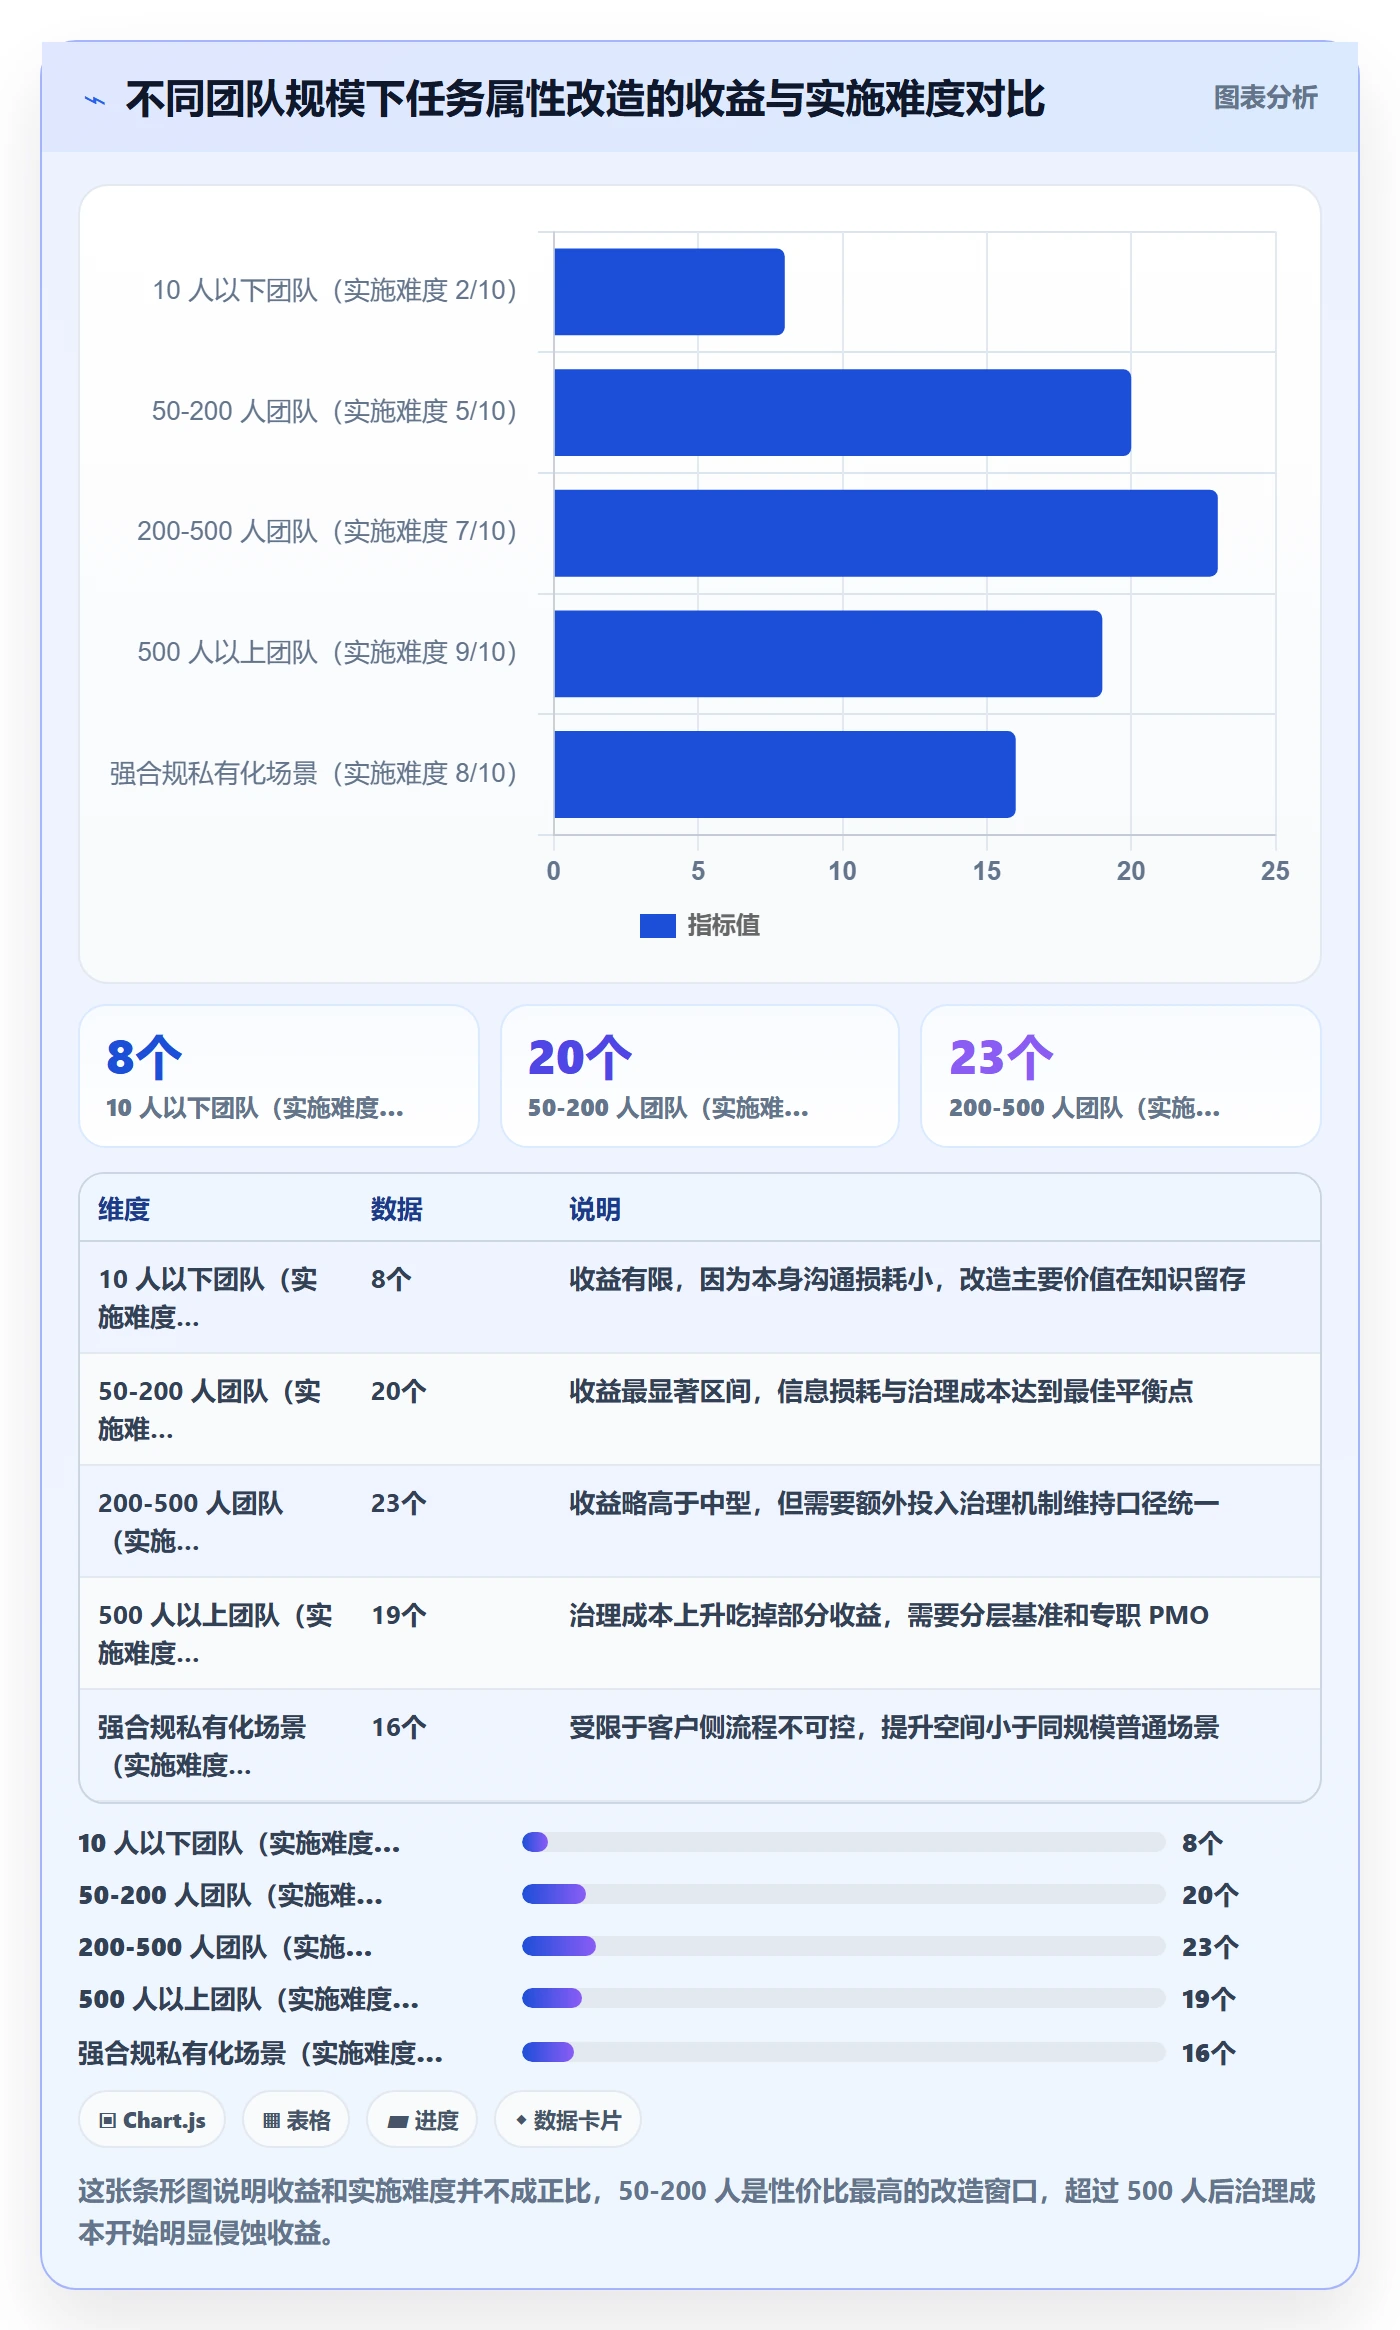Select the 进度 tag
The height and width of the screenshot is (2330, 1400).
[422, 2120]
